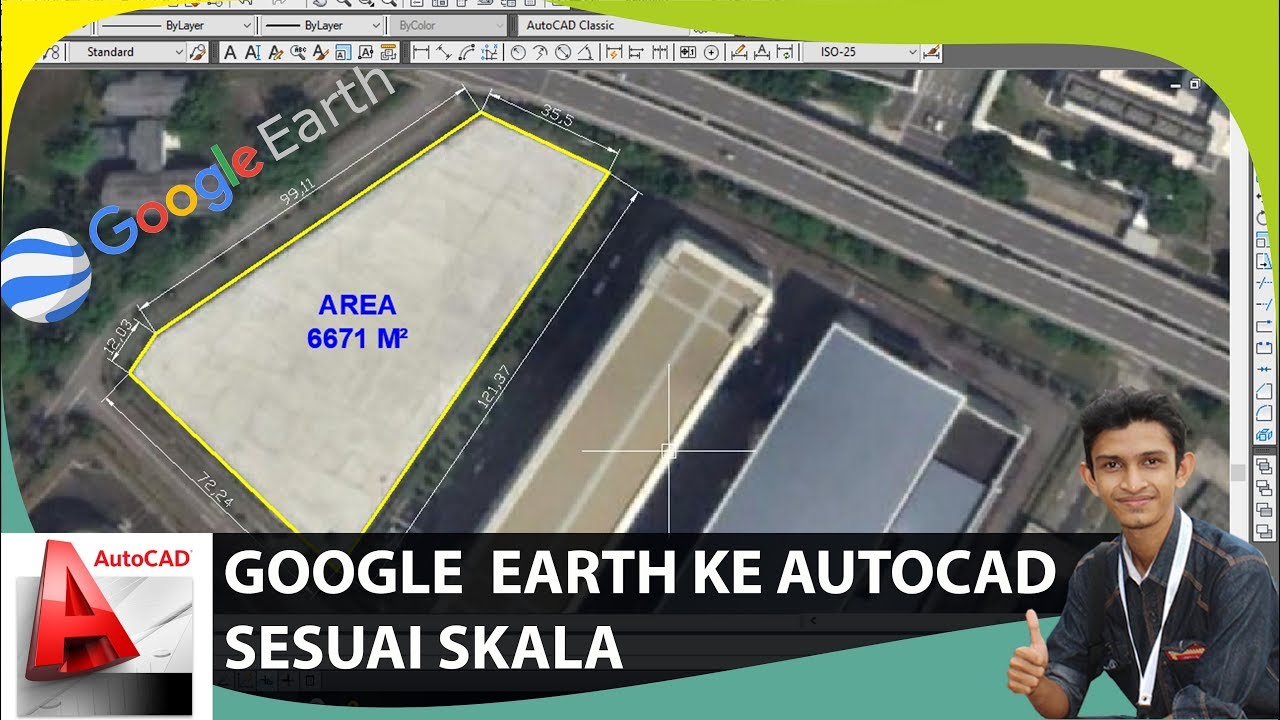Viewport: 1280px width, 720px height.
Task: Open the Standard text style dropdown
Action: click(x=128, y=52)
